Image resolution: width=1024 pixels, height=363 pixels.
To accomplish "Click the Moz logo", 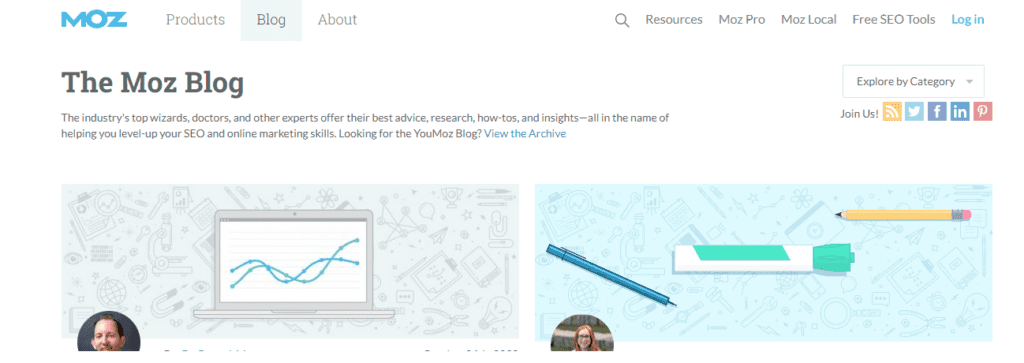I will 94,20.
